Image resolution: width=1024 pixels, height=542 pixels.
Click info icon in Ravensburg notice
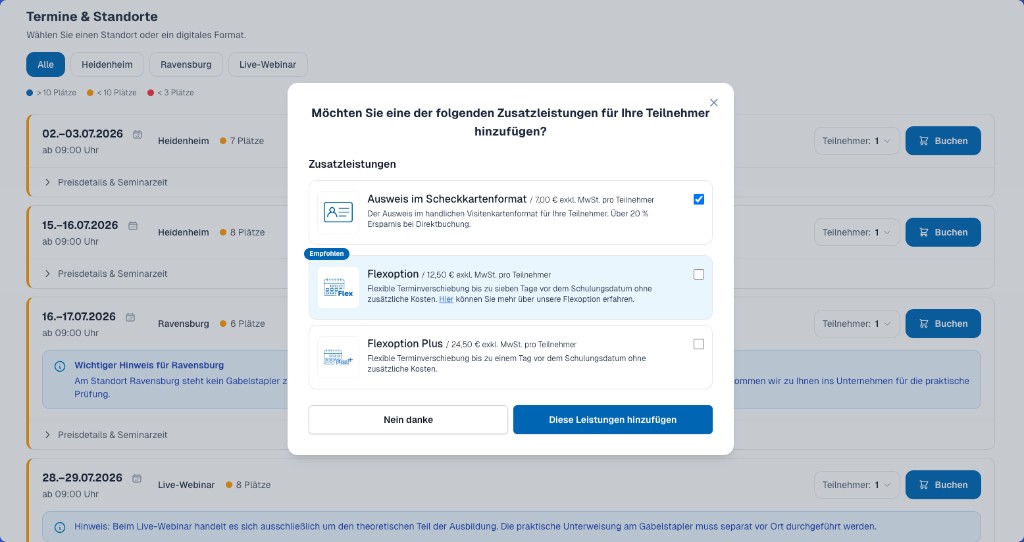(x=59, y=366)
